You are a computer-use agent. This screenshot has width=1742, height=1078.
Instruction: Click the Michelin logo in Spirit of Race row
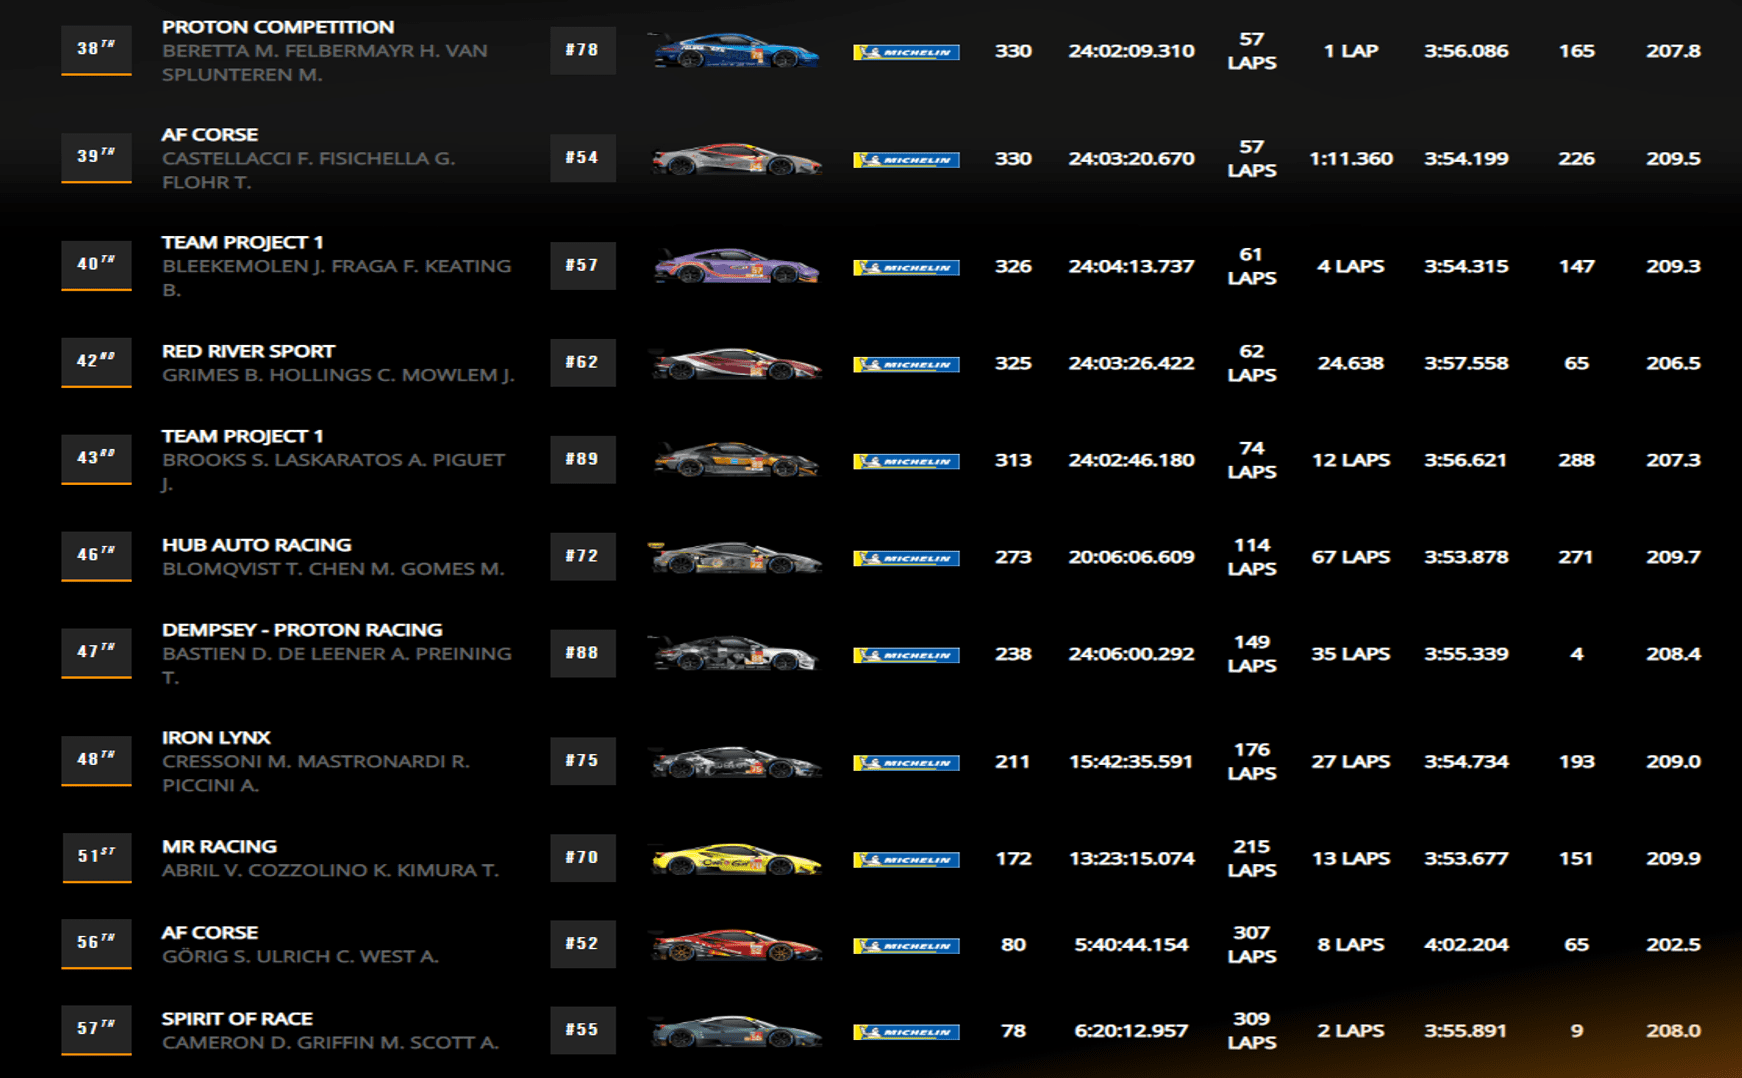pos(906,1032)
